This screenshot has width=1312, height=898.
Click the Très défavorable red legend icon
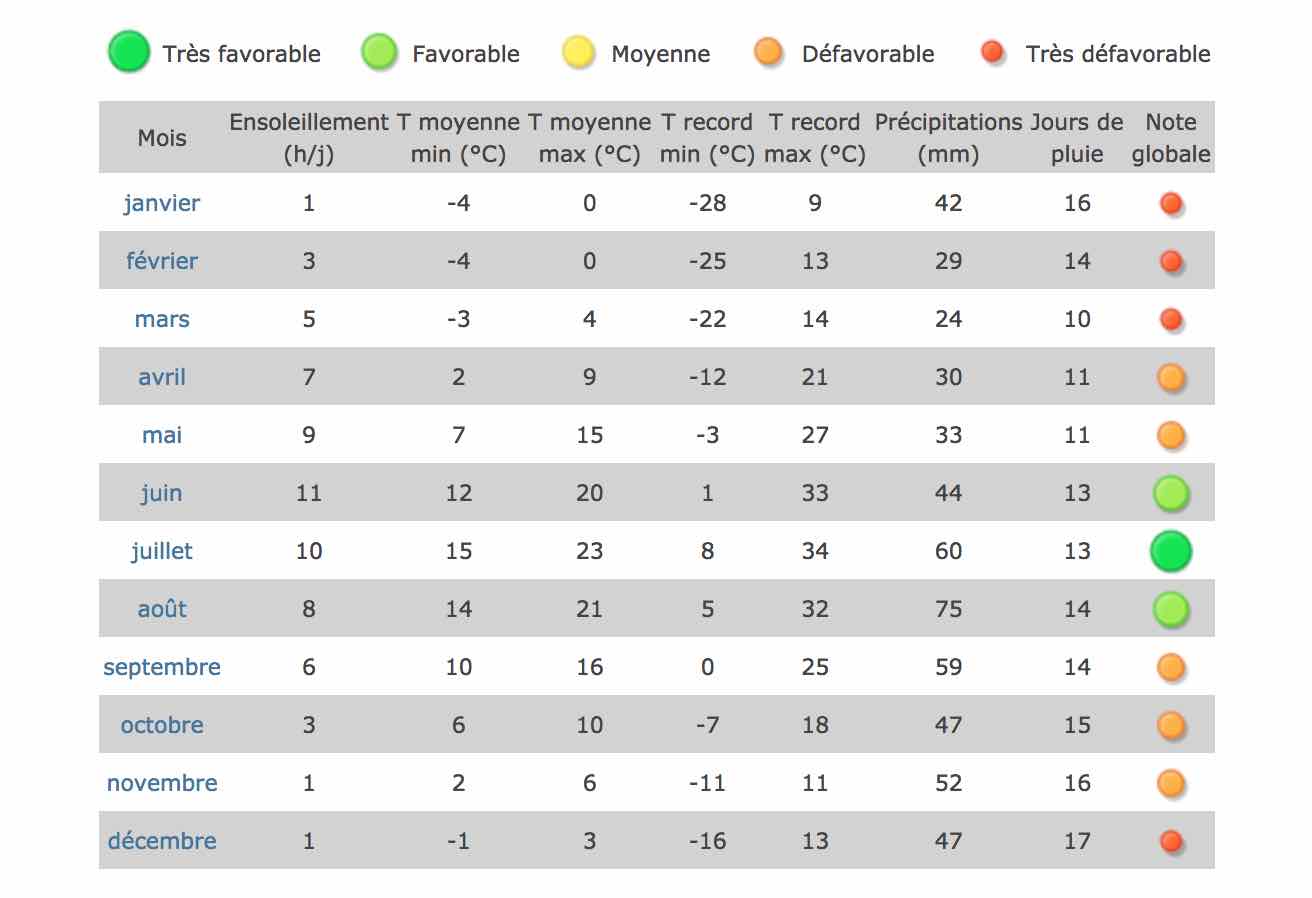click(993, 53)
